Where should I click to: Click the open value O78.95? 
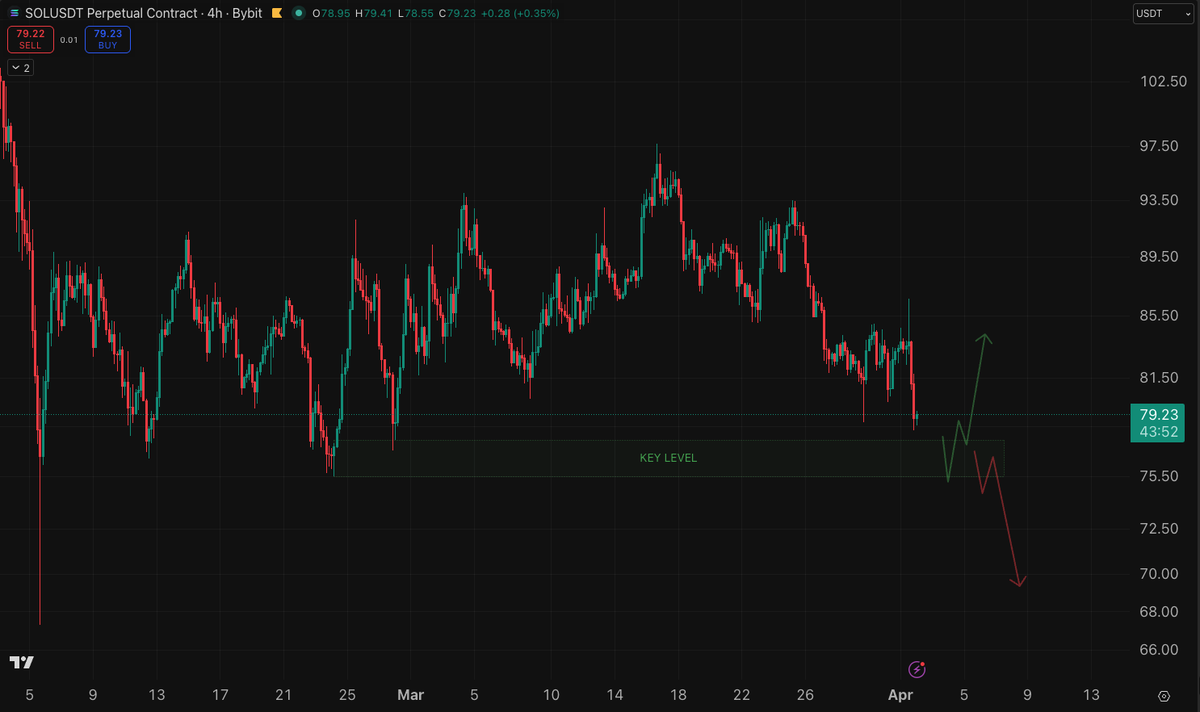(x=333, y=14)
